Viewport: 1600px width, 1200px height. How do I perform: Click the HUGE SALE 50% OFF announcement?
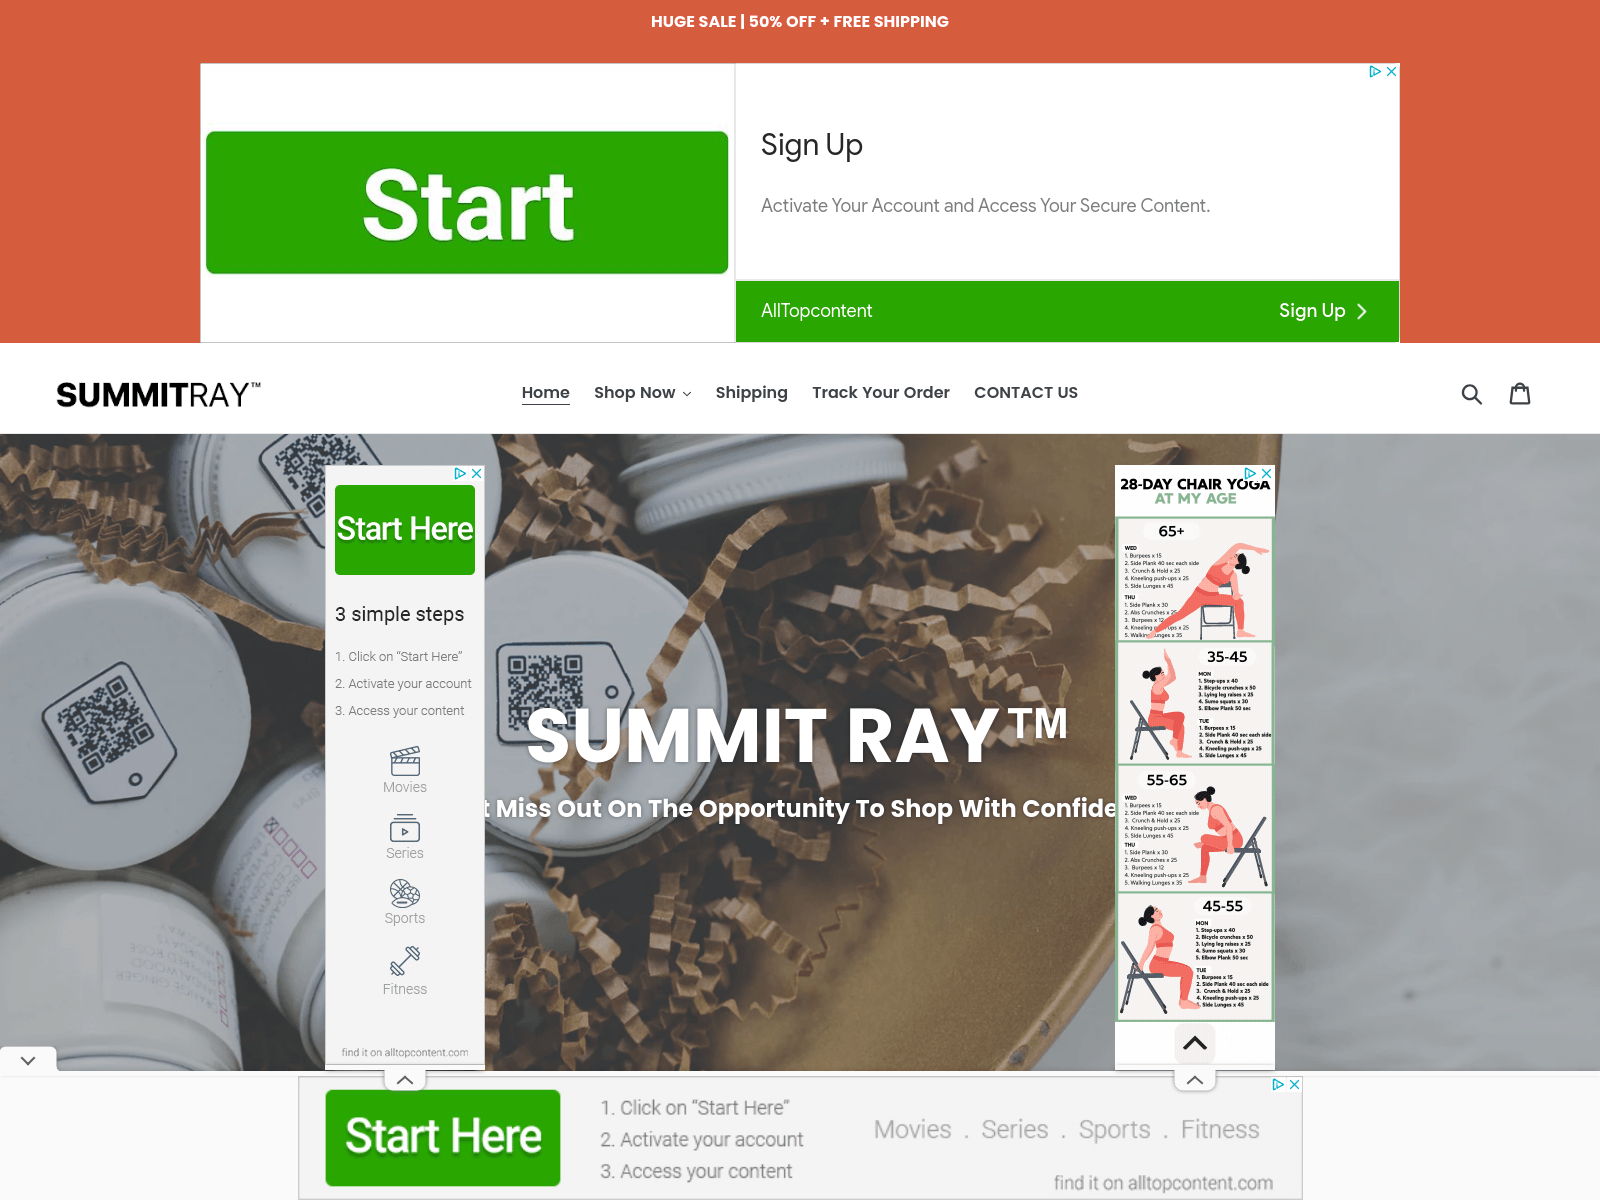click(800, 22)
